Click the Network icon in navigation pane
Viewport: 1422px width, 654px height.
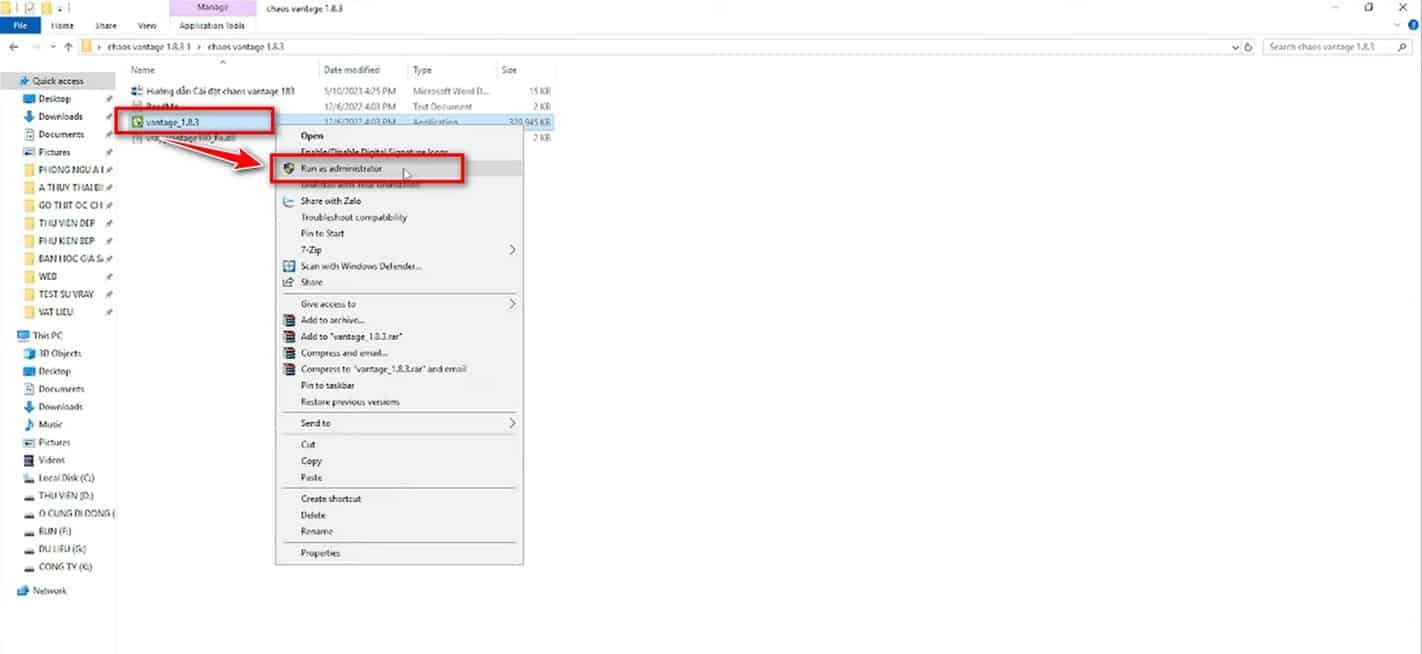(x=22, y=591)
